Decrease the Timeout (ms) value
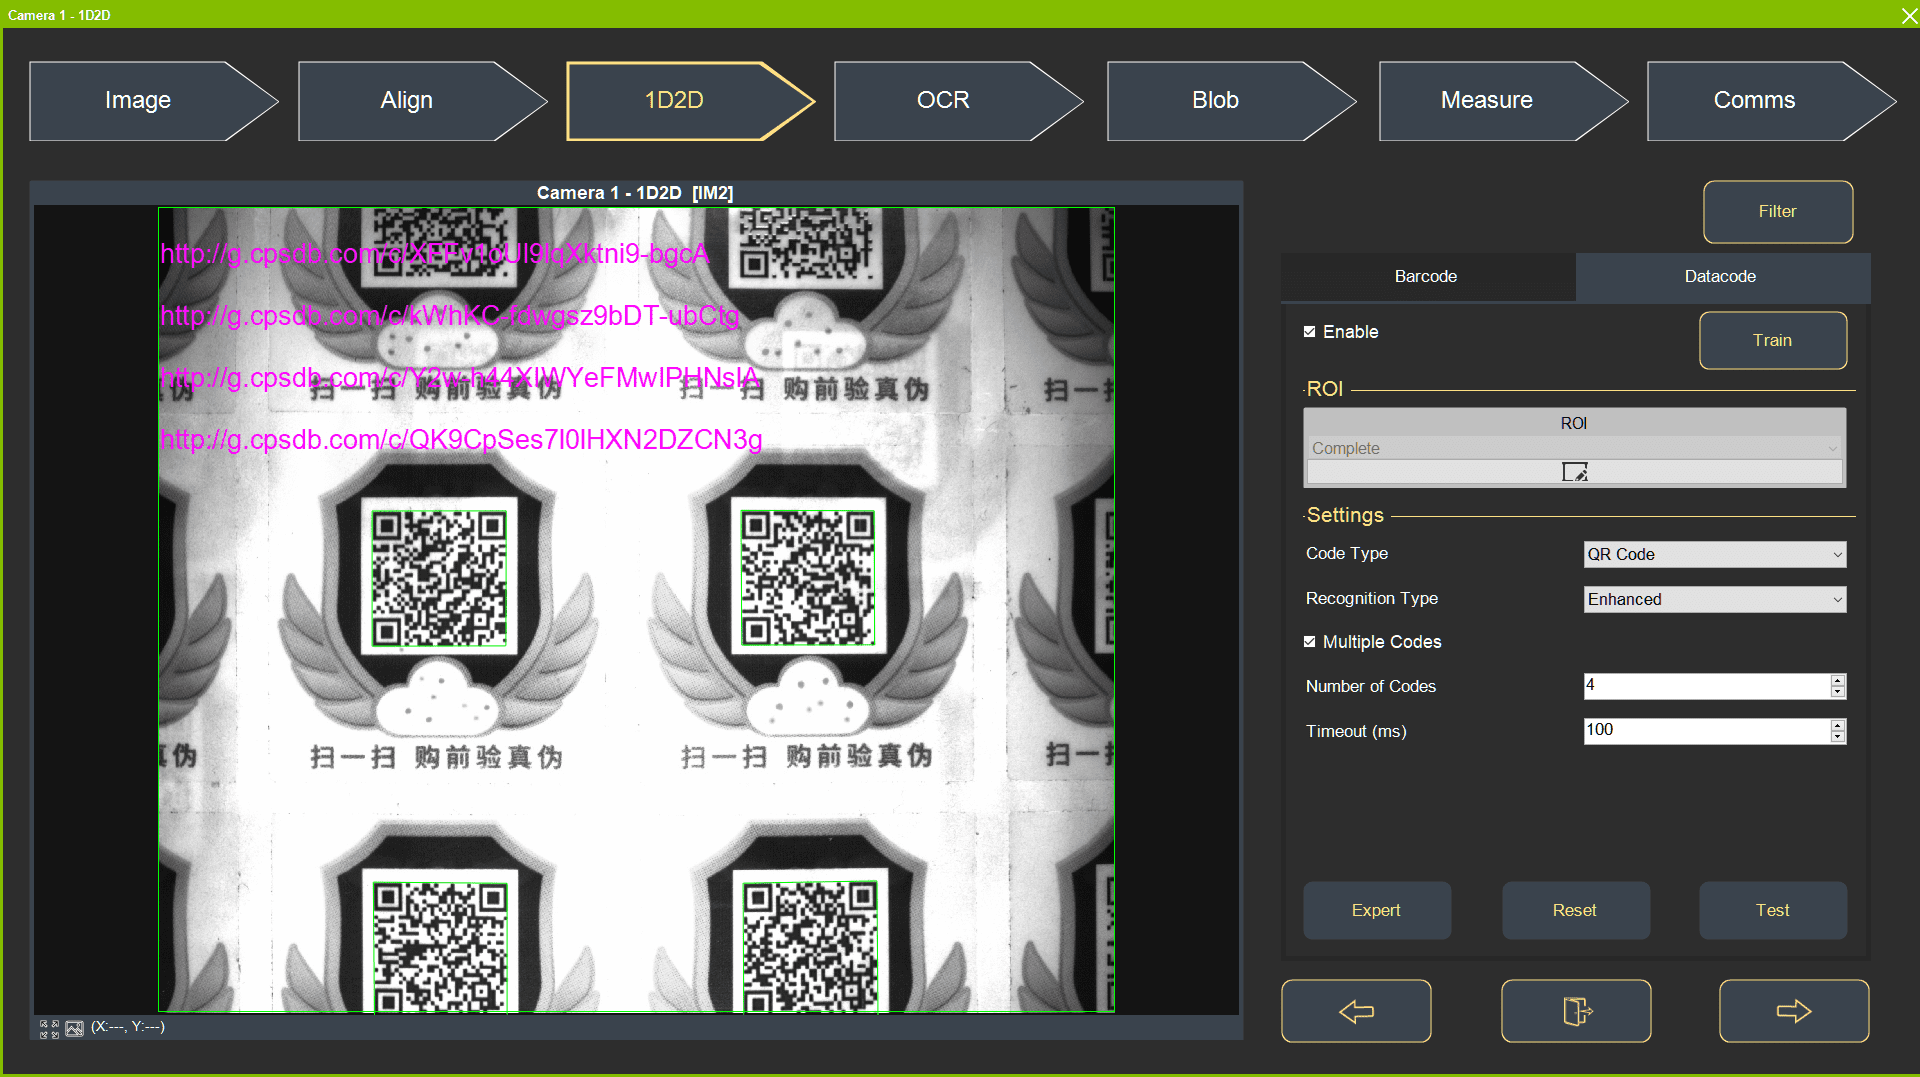Viewport: 1920px width, 1077px height. pyautogui.click(x=1837, y=737)
